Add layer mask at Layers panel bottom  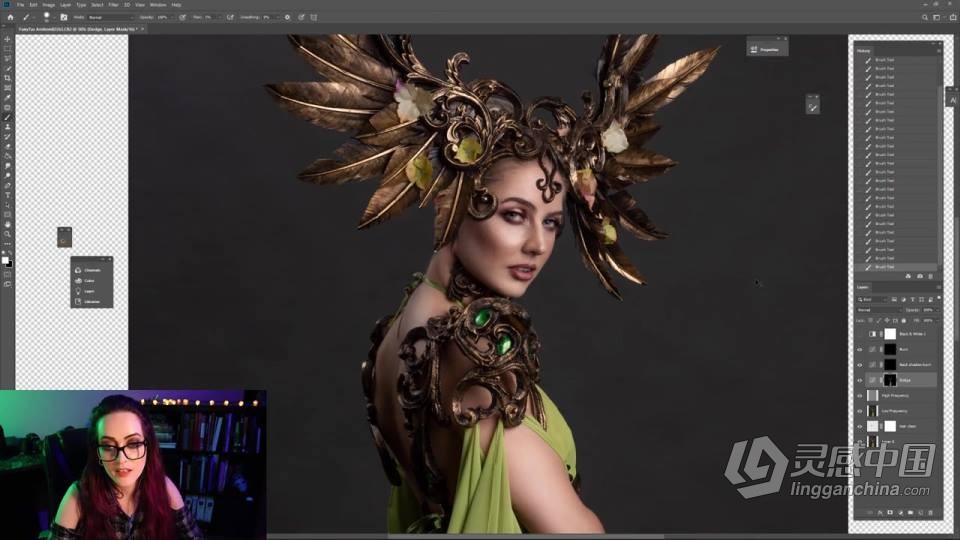coord(890,512)
